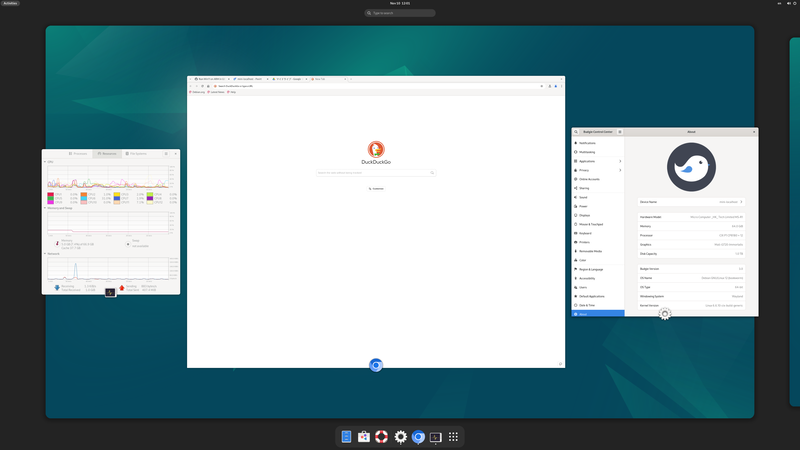
Task: Click the DuckDuckGo search box
Action: tap(376, 173)
